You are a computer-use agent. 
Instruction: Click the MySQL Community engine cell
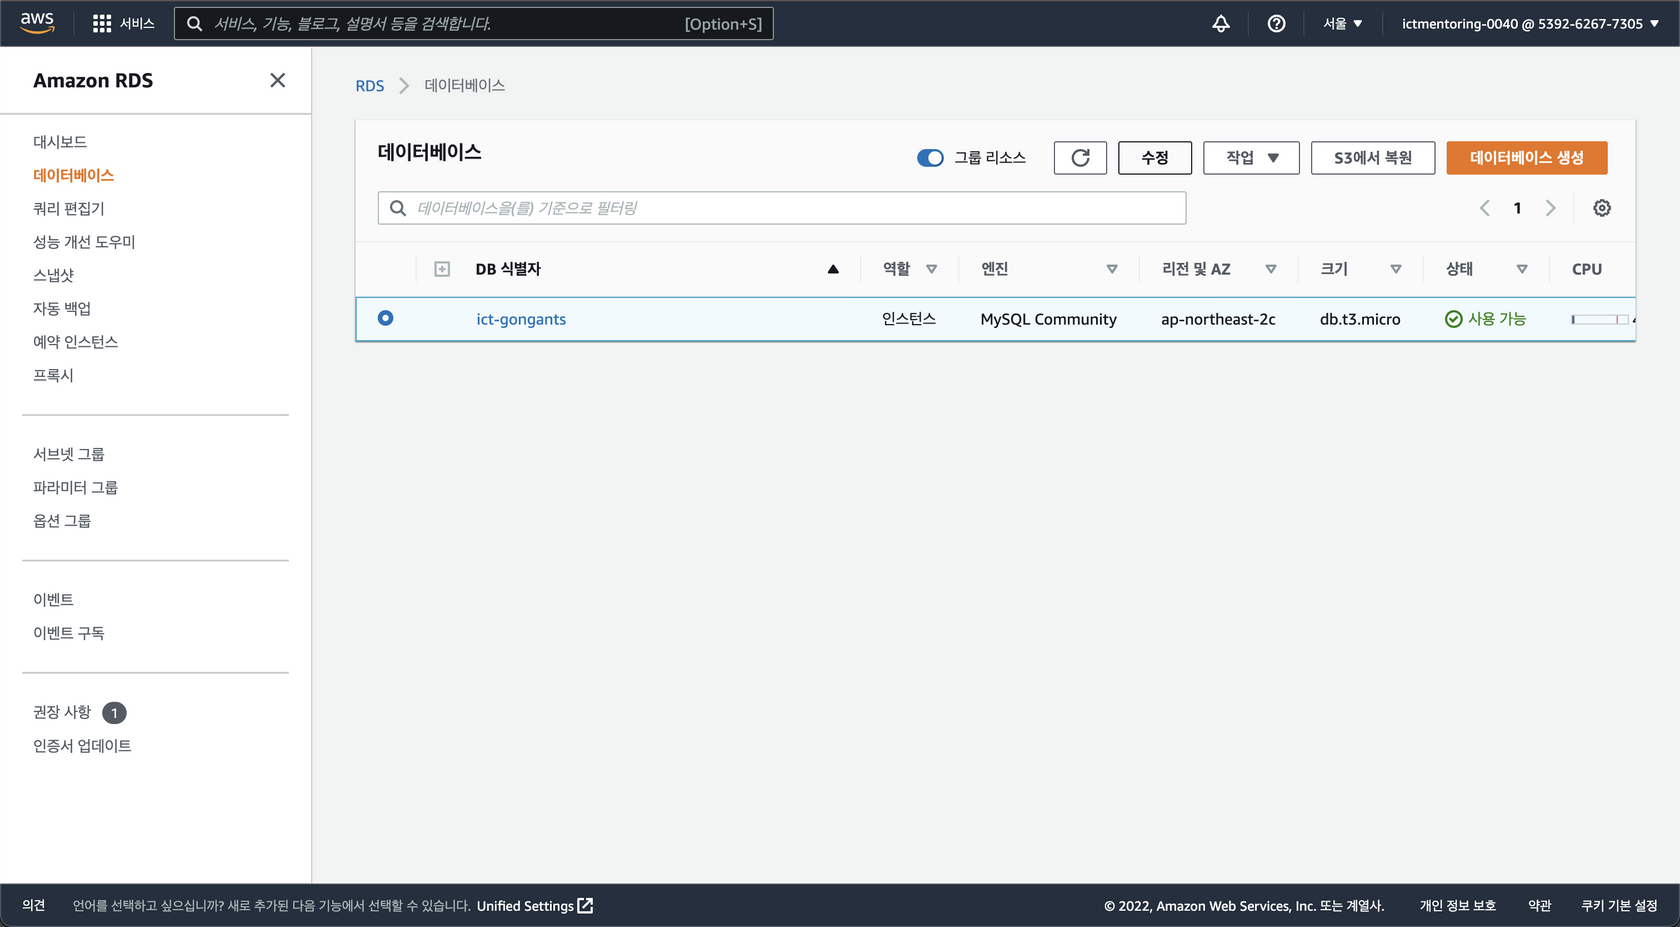(x=1048, y=319)
